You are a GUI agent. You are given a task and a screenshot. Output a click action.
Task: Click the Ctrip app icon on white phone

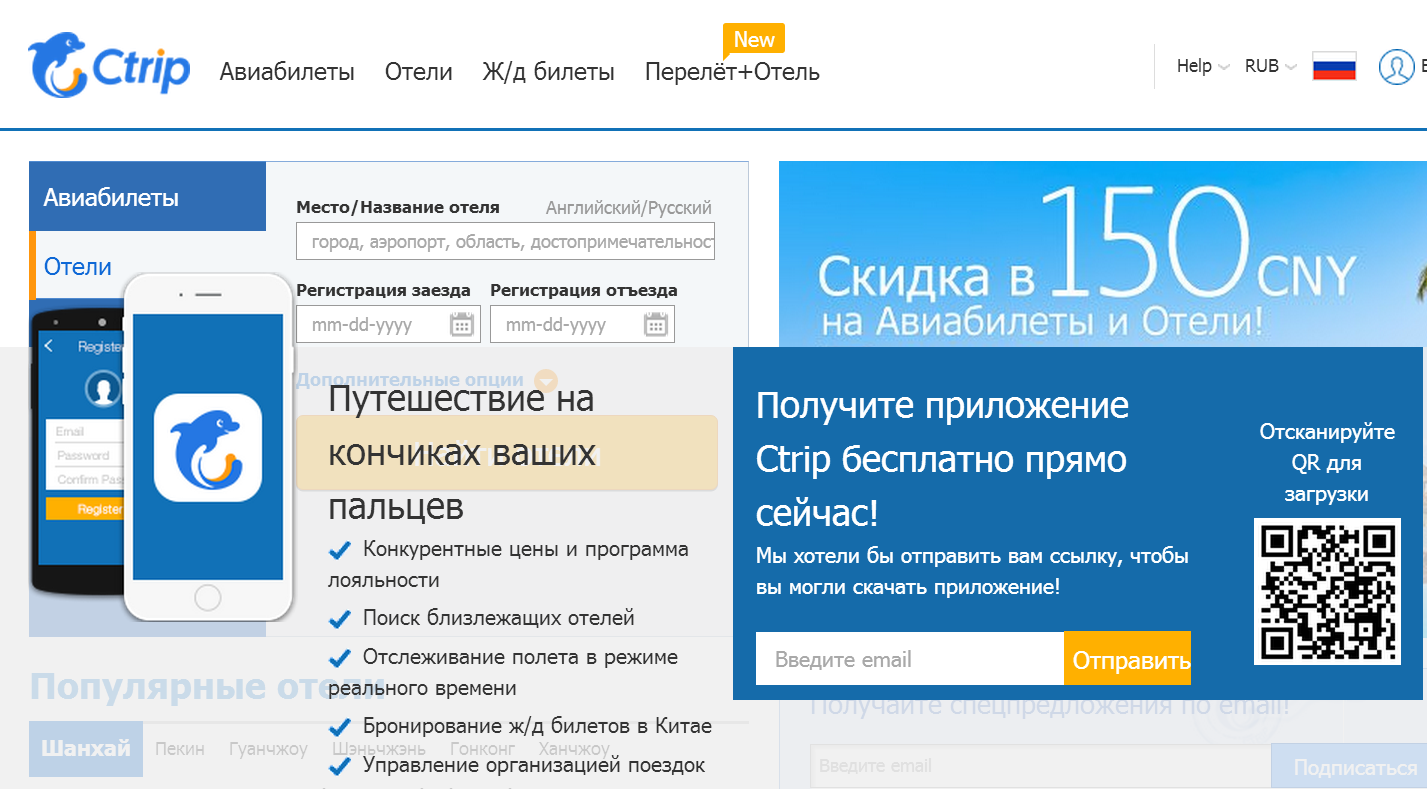tap(208, 447)
